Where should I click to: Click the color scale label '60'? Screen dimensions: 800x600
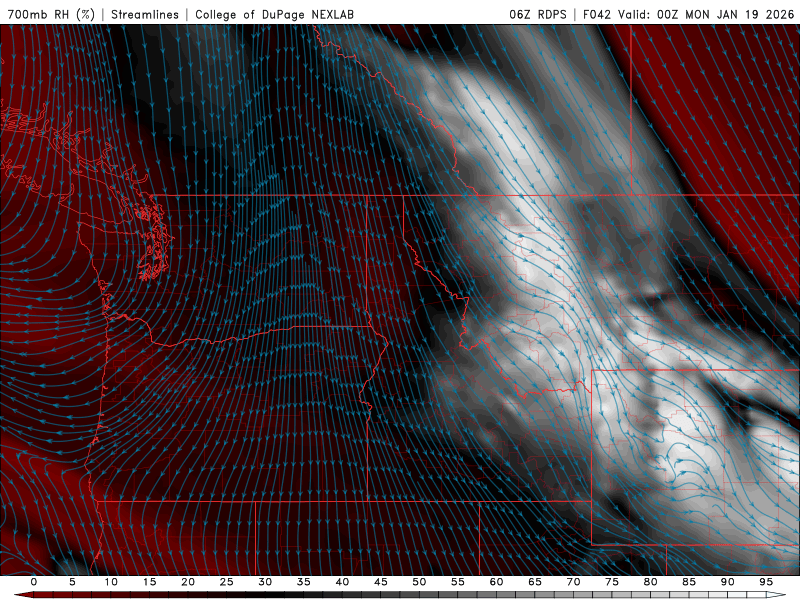496,582
